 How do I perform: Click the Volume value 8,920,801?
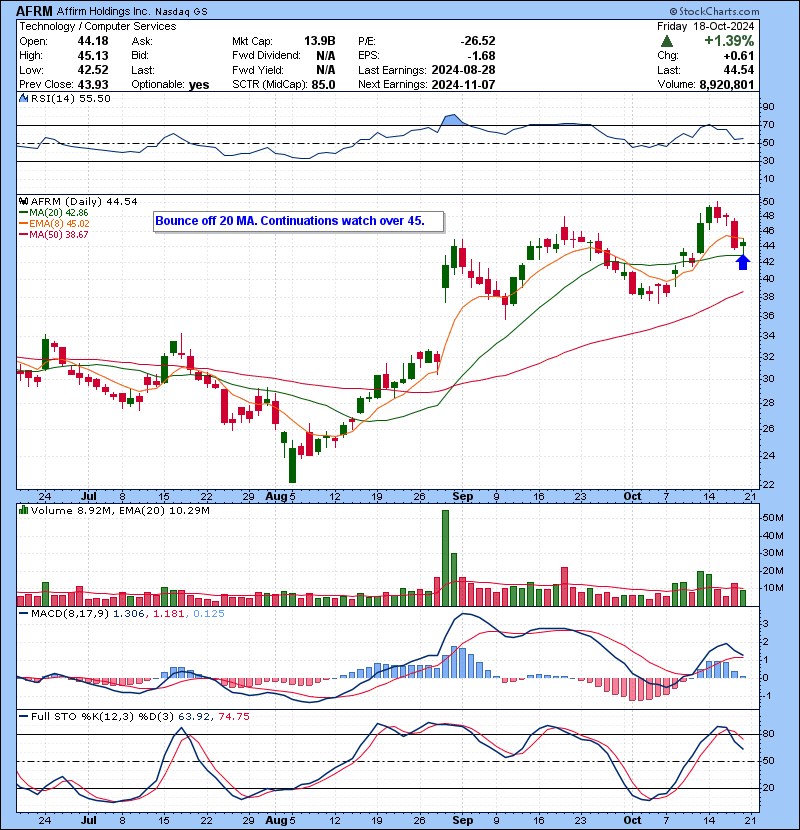pyautogui.click(x=726, y=85)
